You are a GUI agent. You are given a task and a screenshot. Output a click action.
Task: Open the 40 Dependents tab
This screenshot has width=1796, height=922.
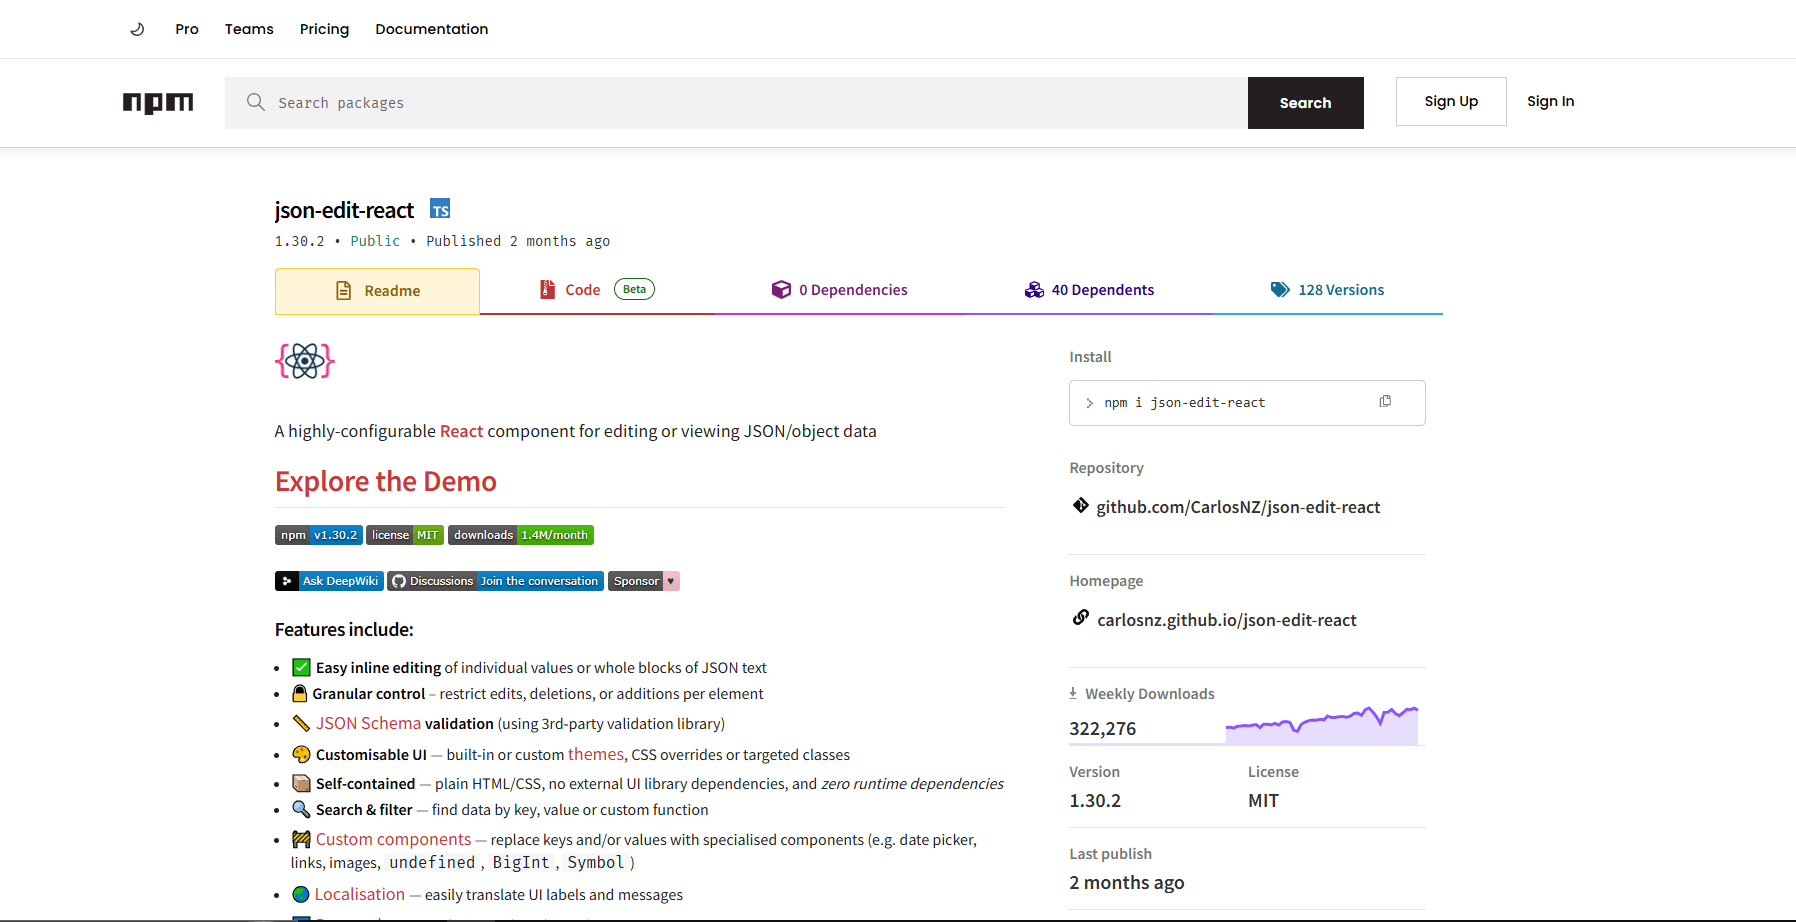click(1089, 290)
